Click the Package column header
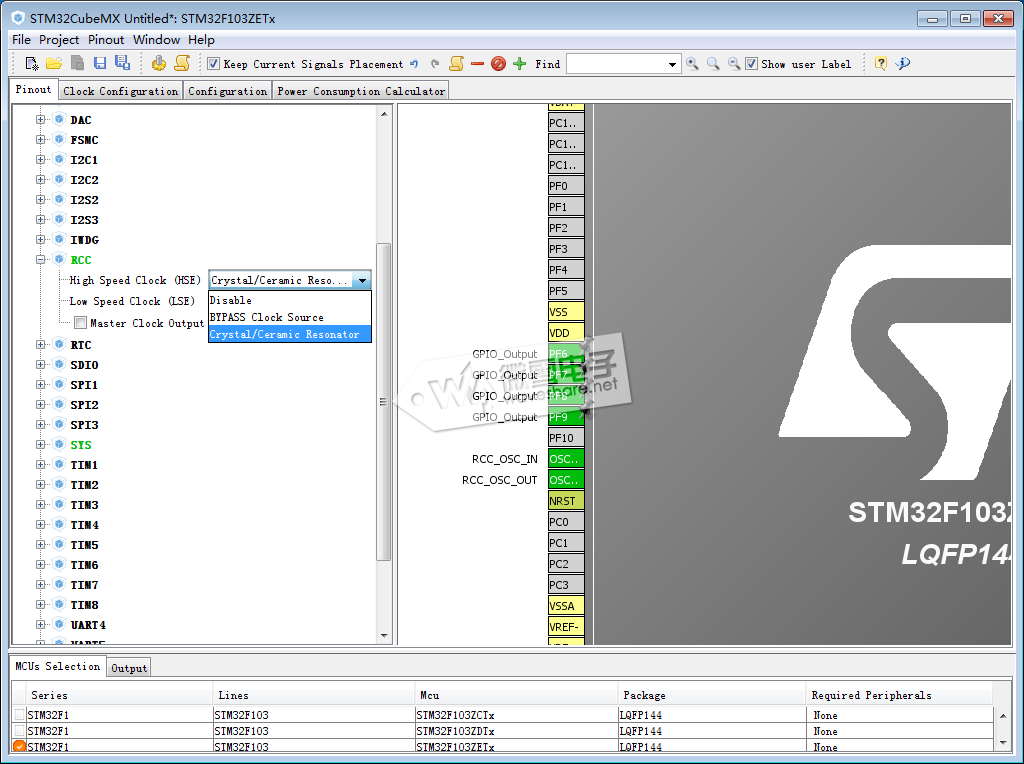 click(711, 695)
